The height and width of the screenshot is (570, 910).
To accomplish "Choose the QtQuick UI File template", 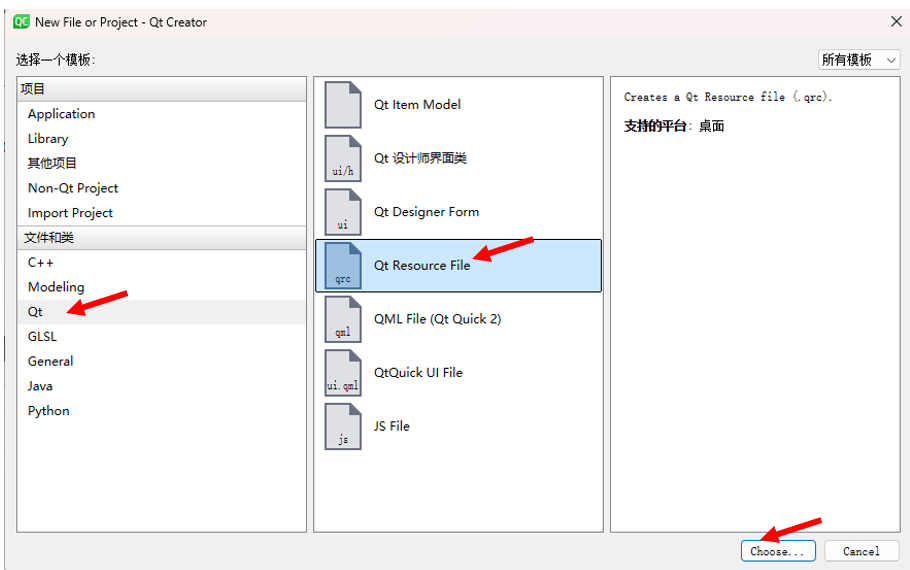I will 458,373.
